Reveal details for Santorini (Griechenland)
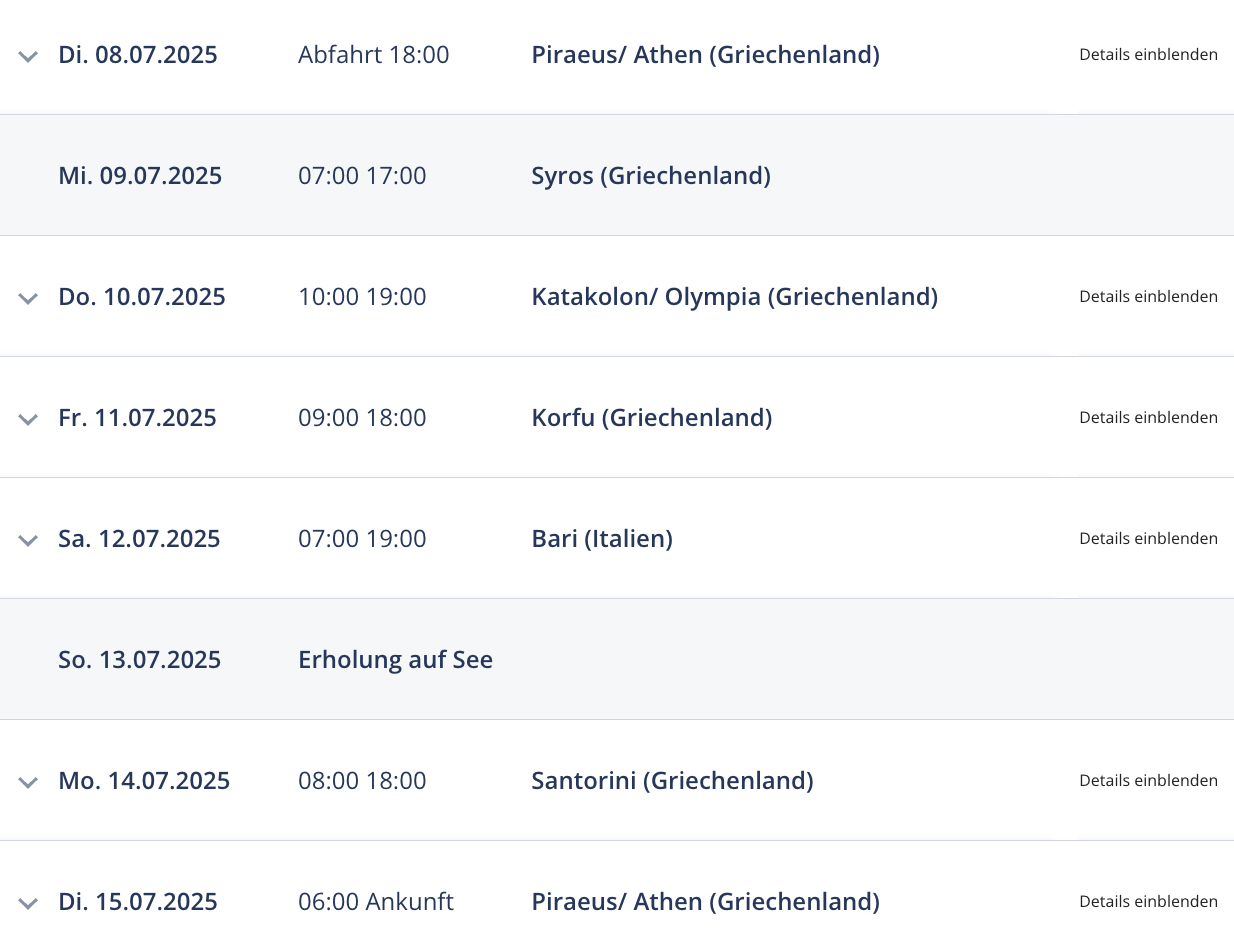Viewport: 1234px width, 932px height. (x=1148, y=781)
